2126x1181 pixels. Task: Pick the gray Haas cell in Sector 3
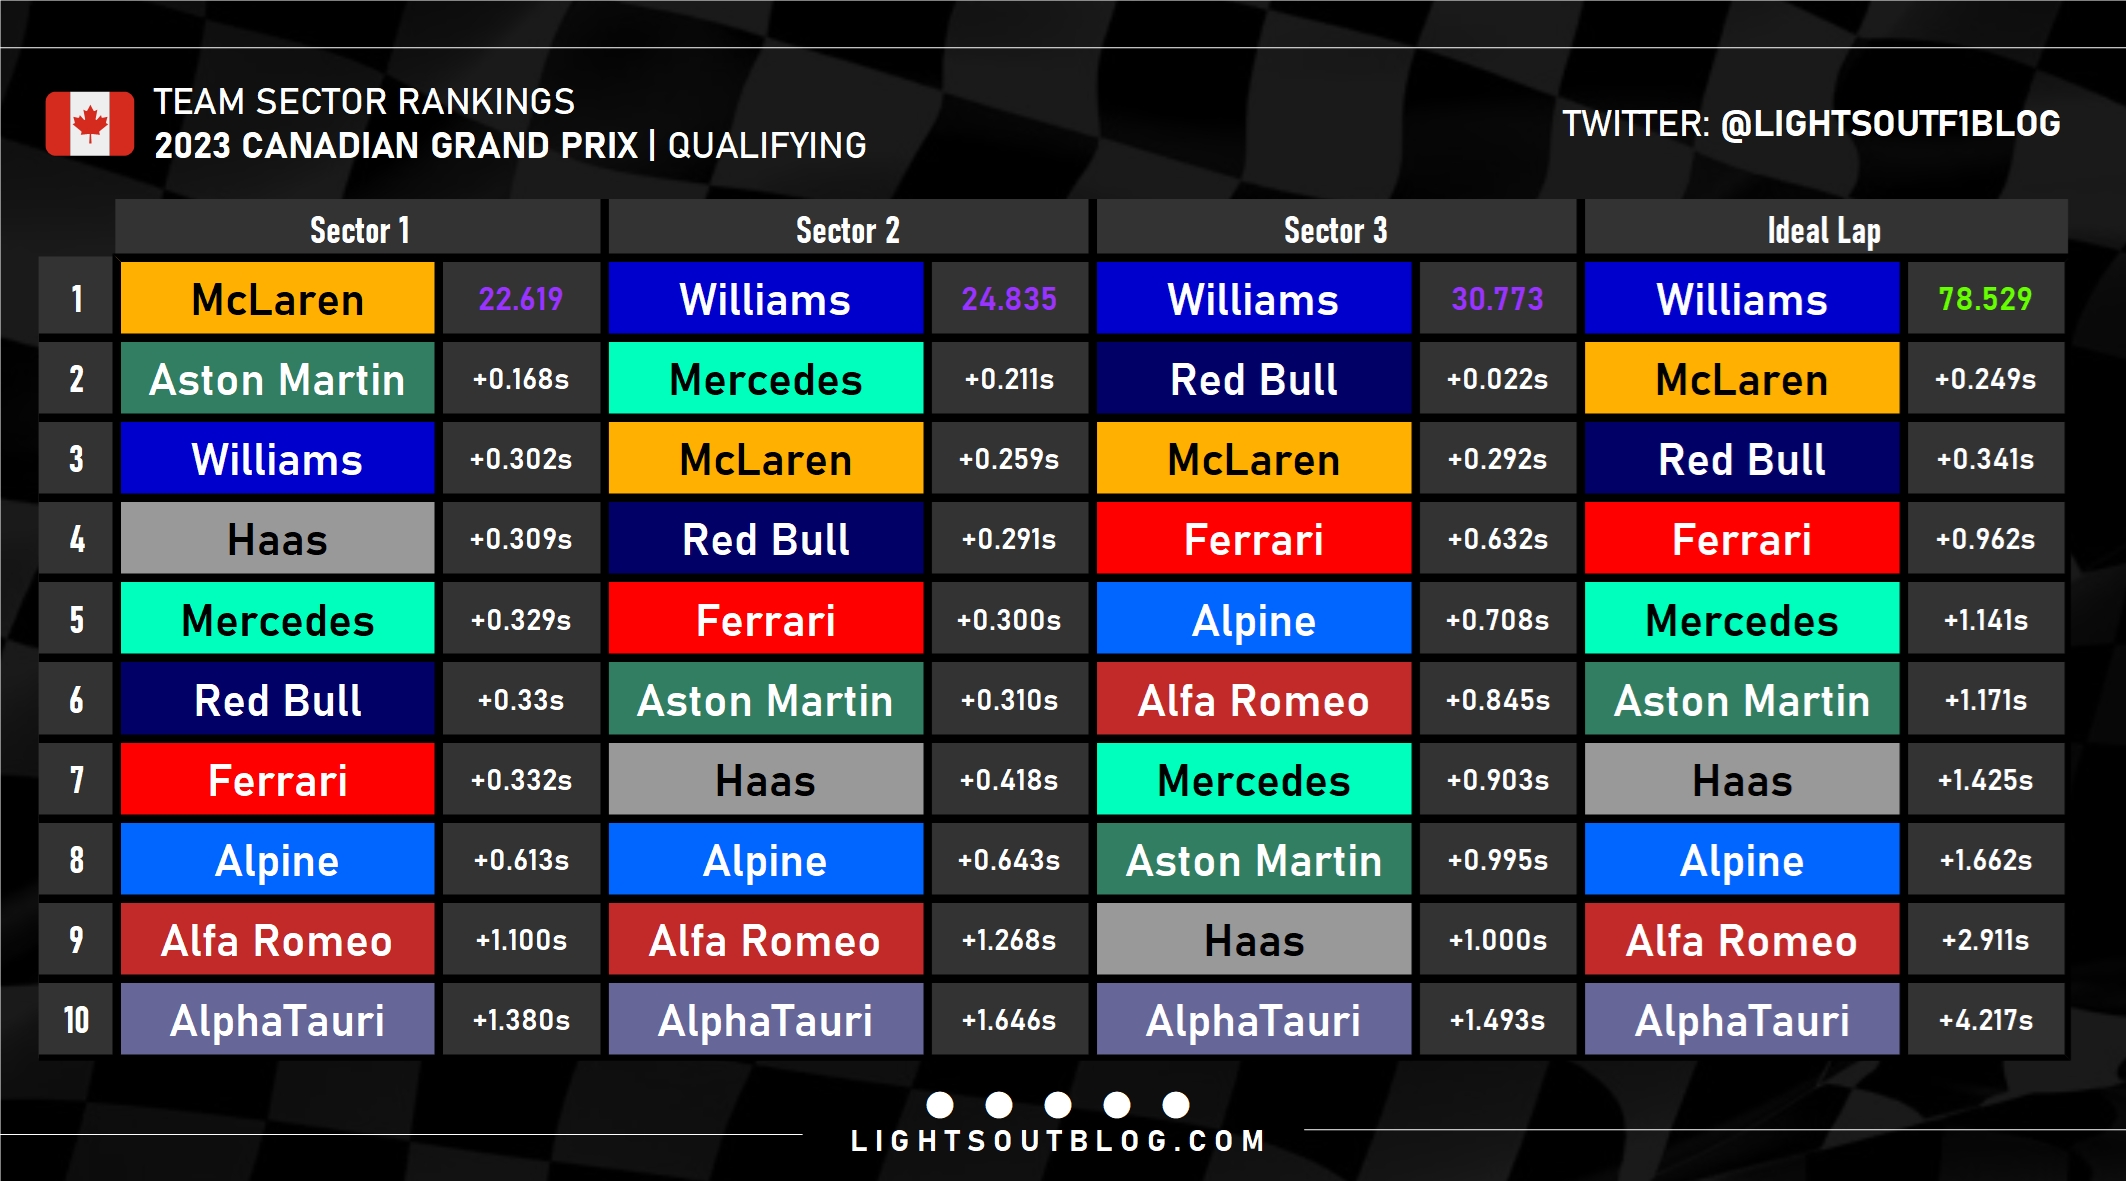pos(1253,940)
